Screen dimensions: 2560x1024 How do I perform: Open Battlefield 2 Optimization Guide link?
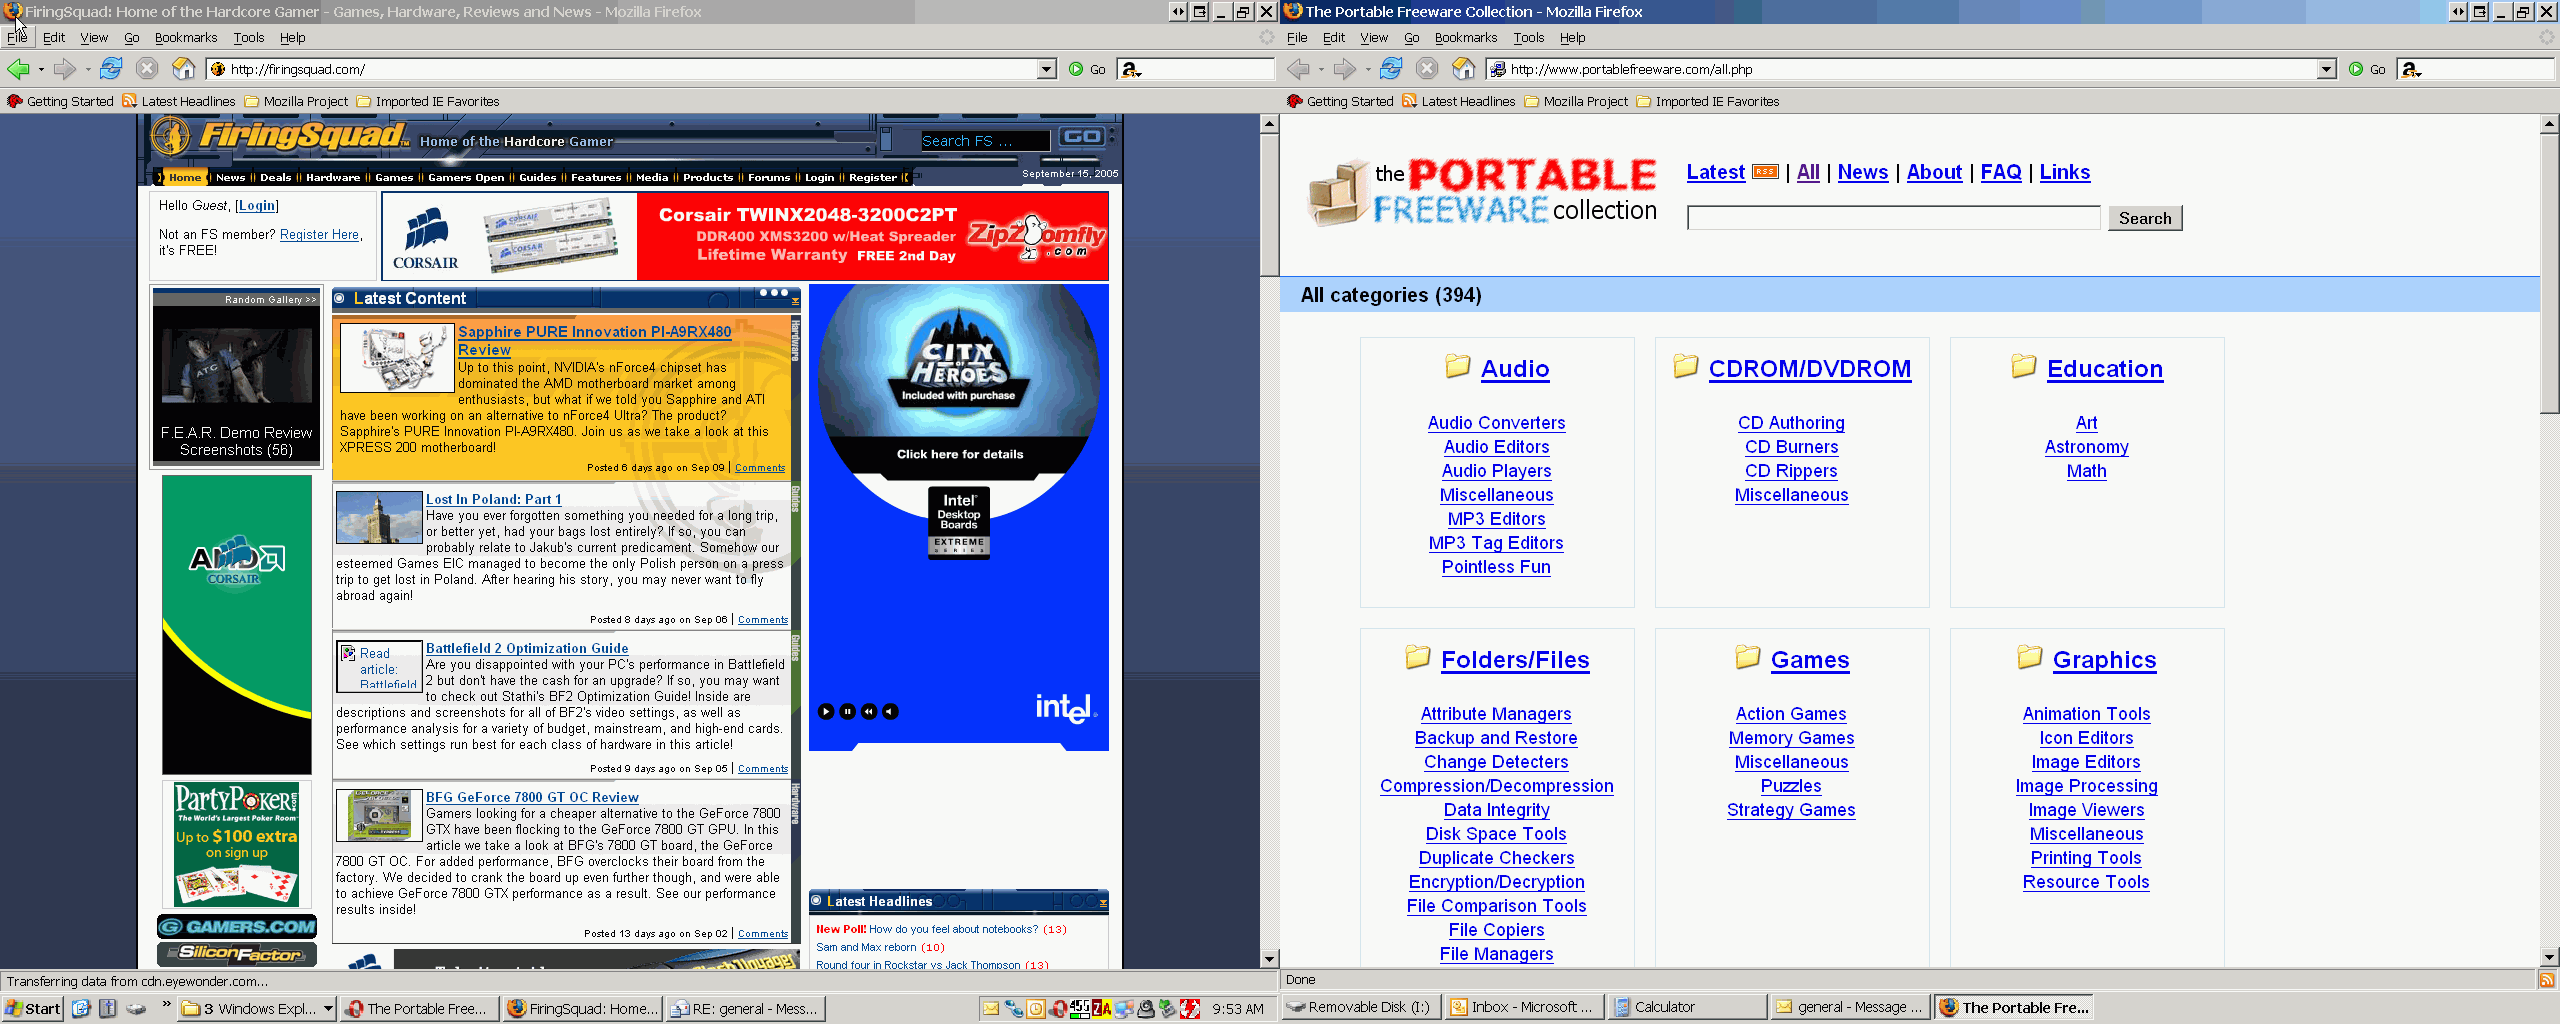tap(527, 648)
